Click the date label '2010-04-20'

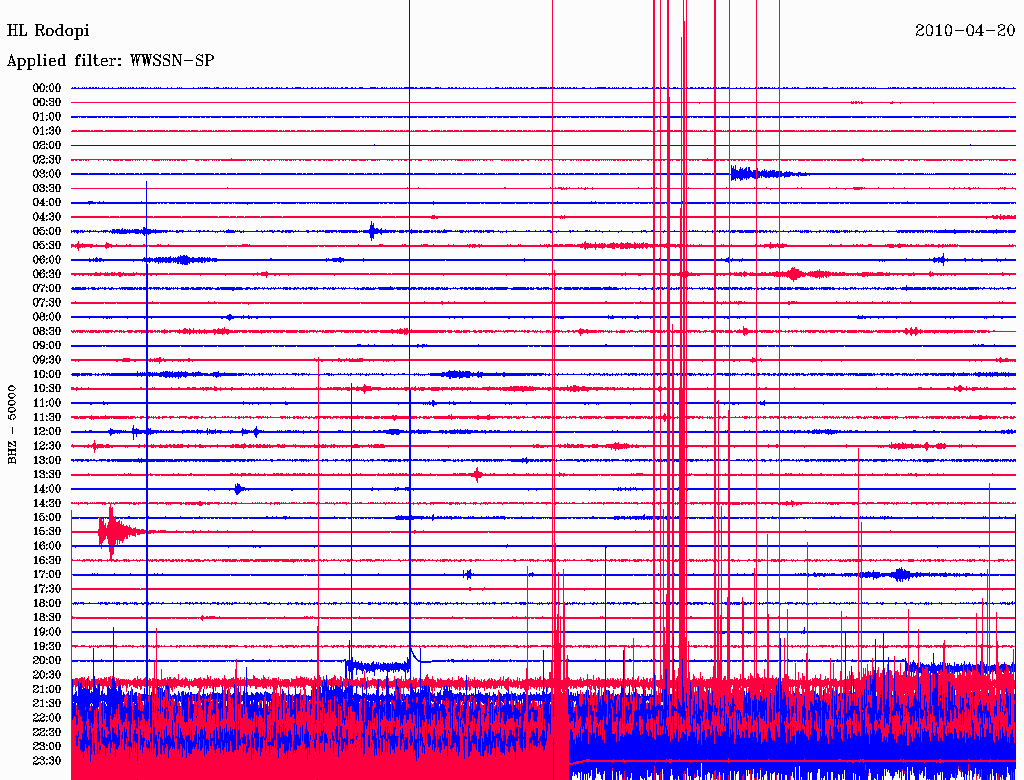965,30
